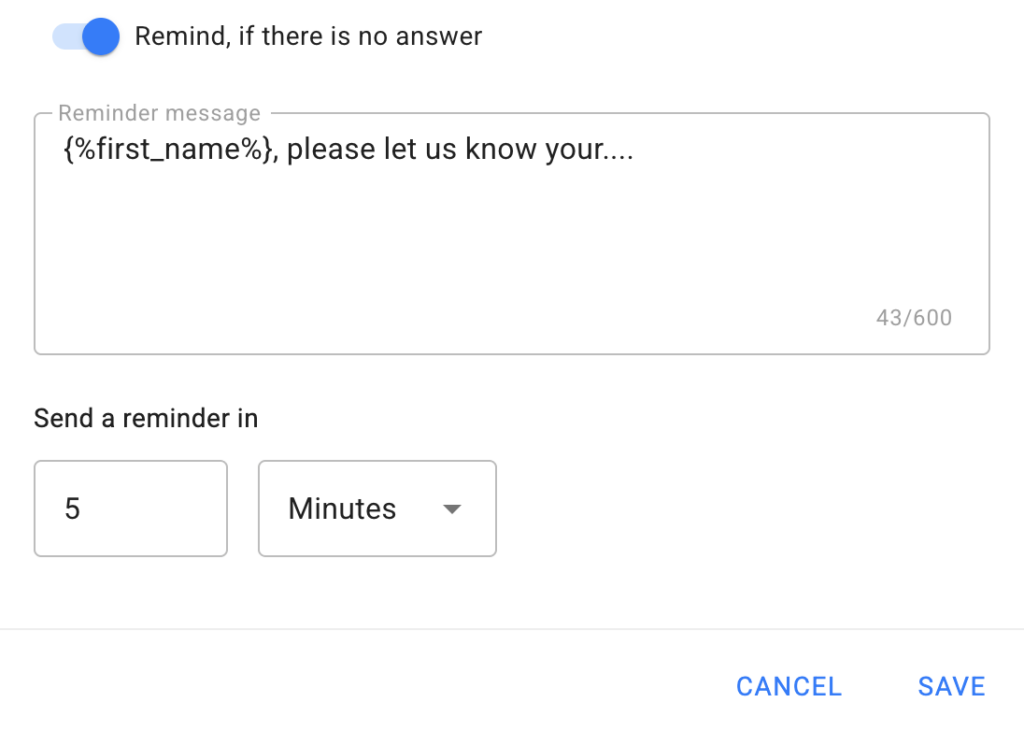Image resolution: width=1024 pixels, height=731 pixels.
Task: Click the dropdown arrow next to Minutes
Action: [x=451, y=509]
